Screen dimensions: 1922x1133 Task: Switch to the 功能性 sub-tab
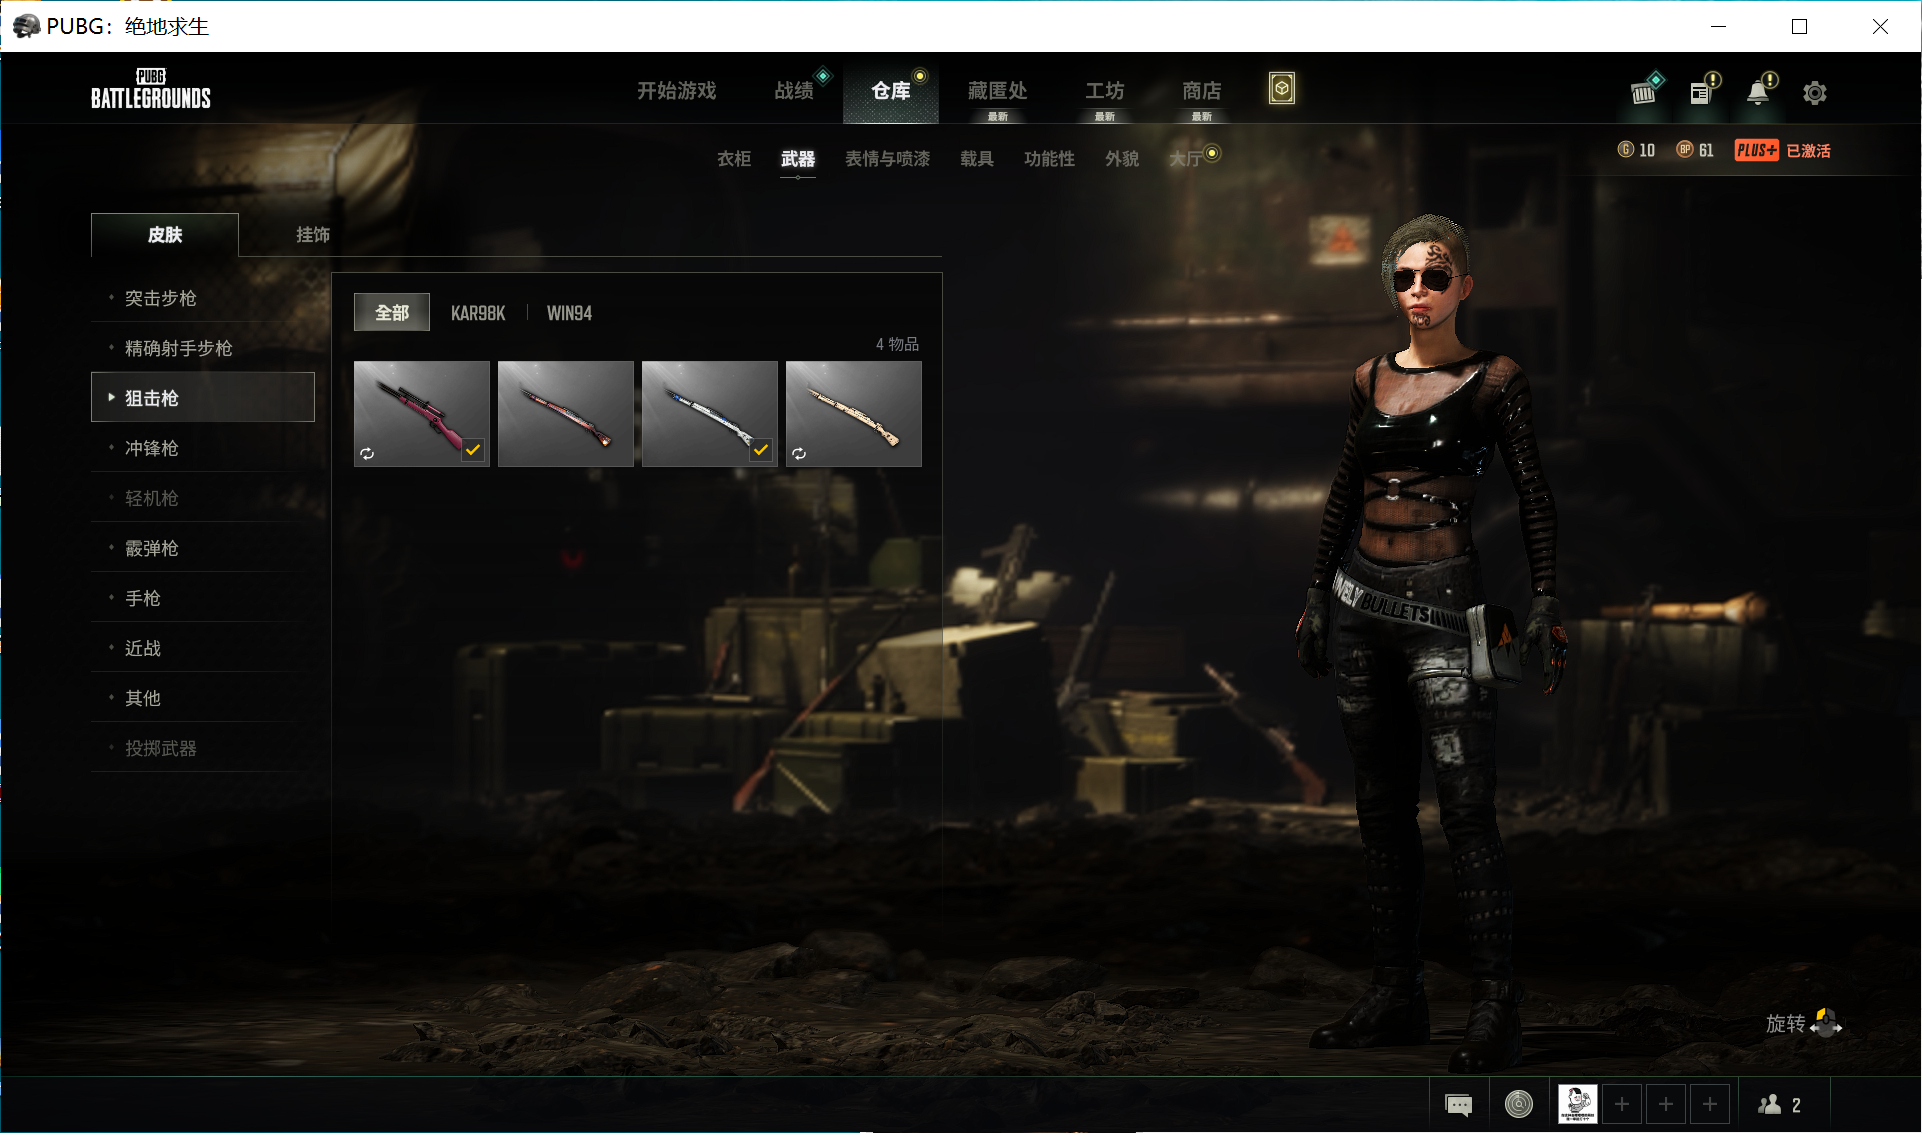pyautogui.click(x=1049, y=158)
